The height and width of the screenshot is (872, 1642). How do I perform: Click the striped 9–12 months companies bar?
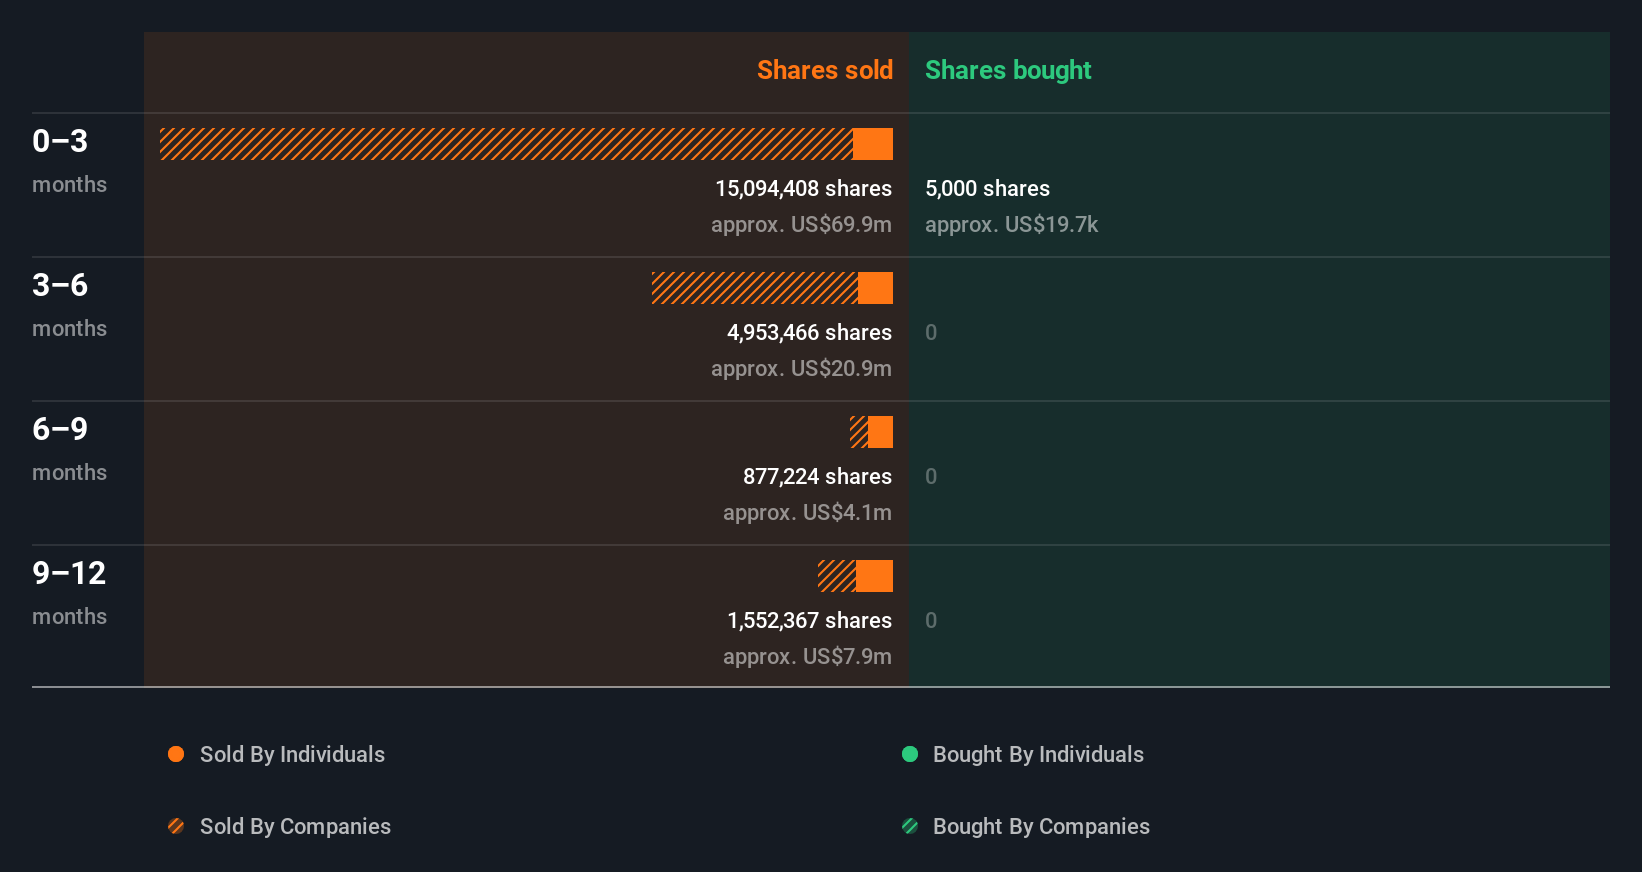point(837,576)
